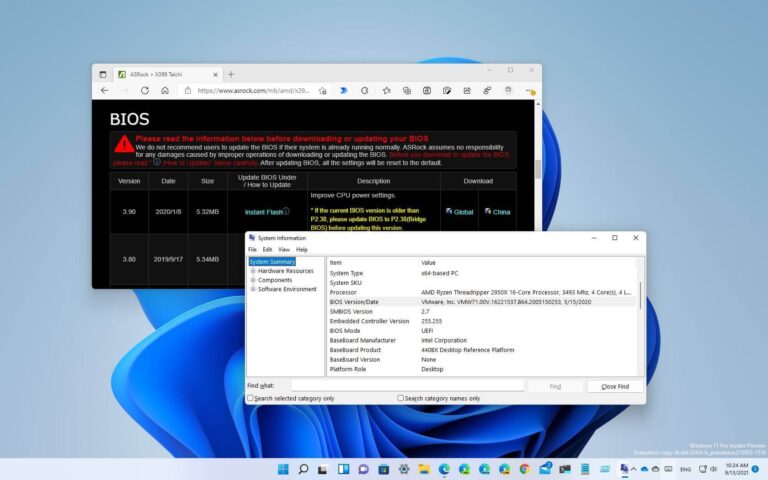
Task: Launch Microsoft Store from taskbar
Action: tap(384, 469)
